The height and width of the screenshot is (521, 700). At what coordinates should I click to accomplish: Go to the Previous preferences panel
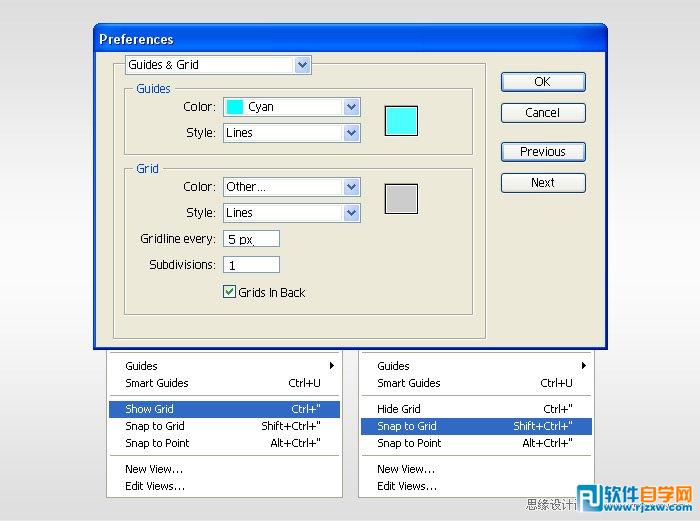pos(543,152)
